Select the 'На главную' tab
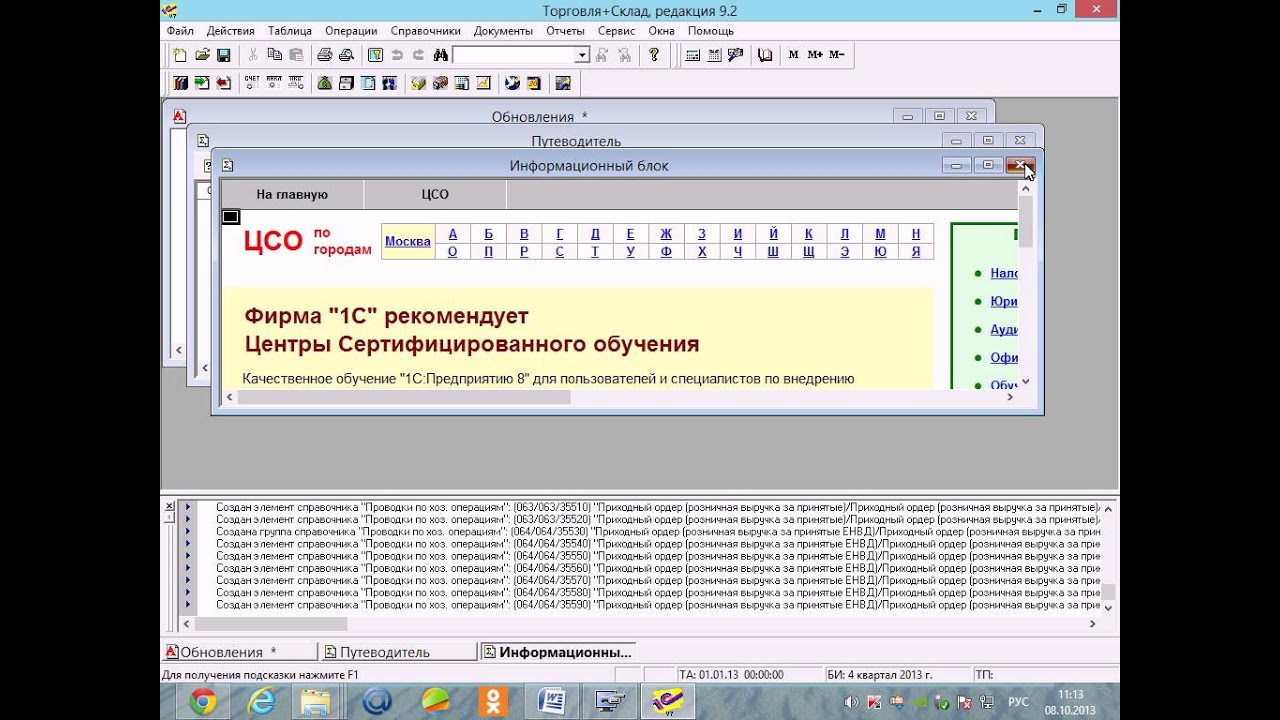Viewport: 1280px width, 720px height. [292, 194]
